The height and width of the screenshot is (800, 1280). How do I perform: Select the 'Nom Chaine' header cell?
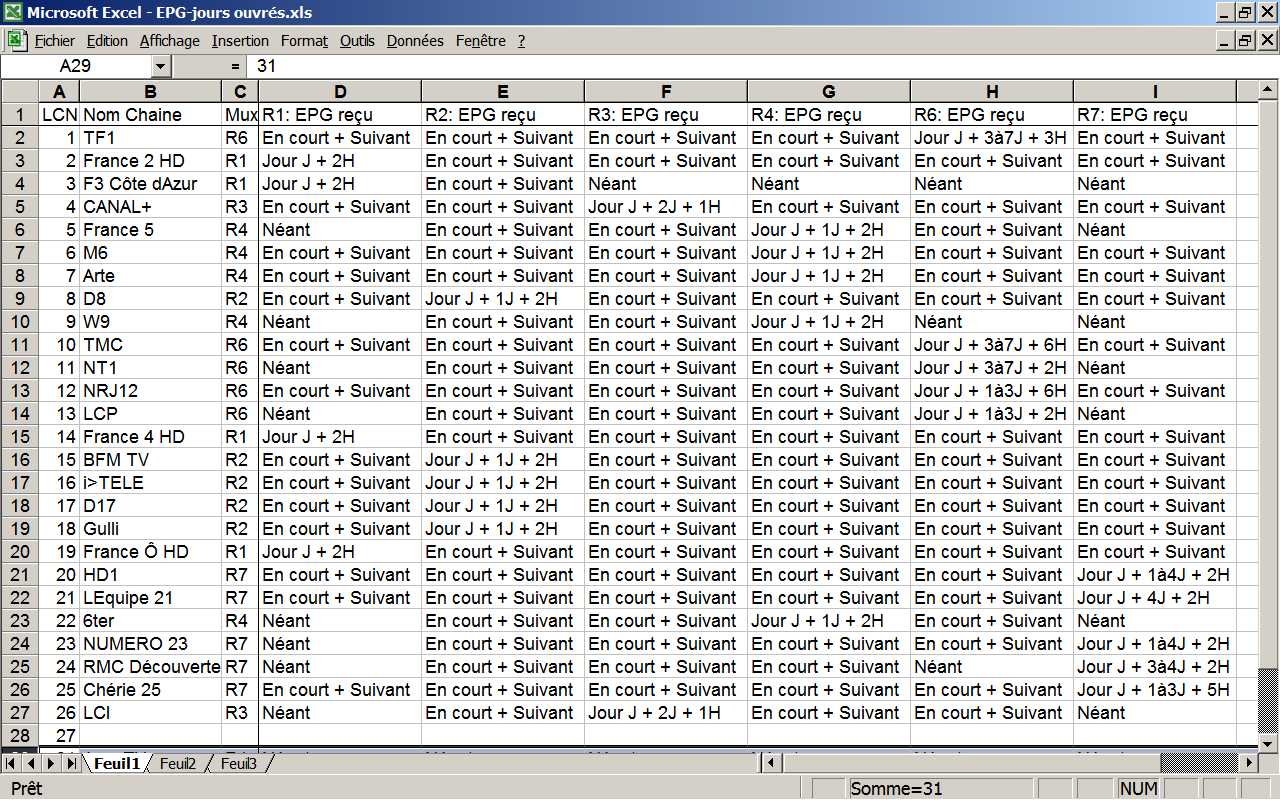(x=151, y=115)
